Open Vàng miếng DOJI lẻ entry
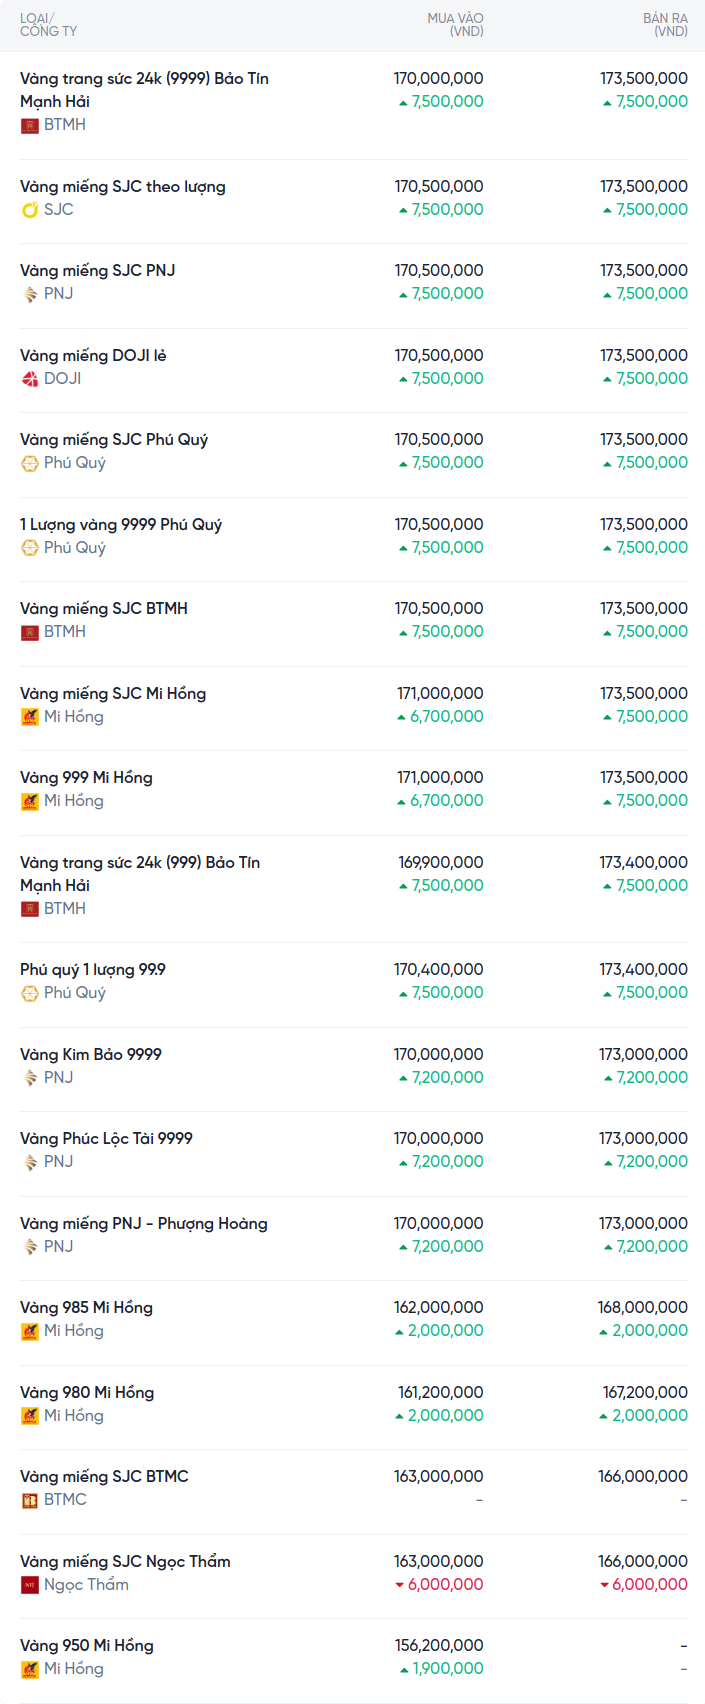 (93, 356)
